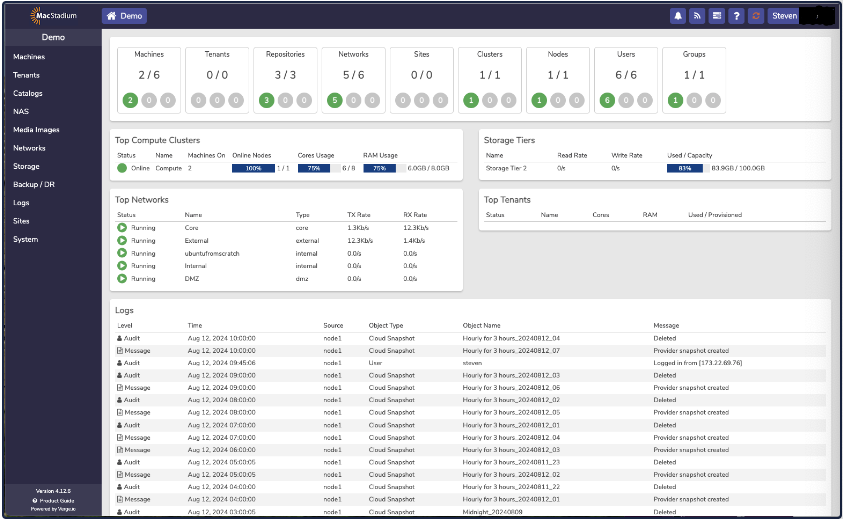
Task: Open Machines in the sidebar
Action: tap(29, 57)
